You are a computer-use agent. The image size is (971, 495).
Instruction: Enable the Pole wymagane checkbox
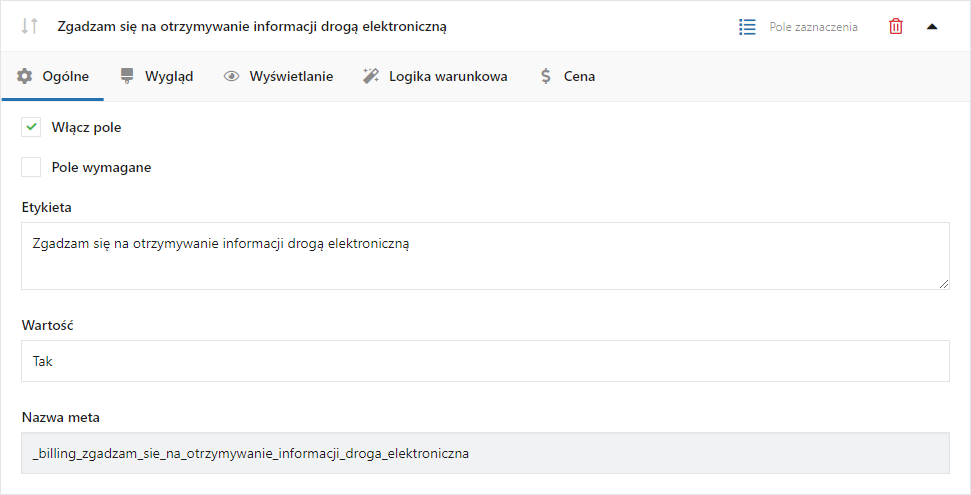point(31,167)
